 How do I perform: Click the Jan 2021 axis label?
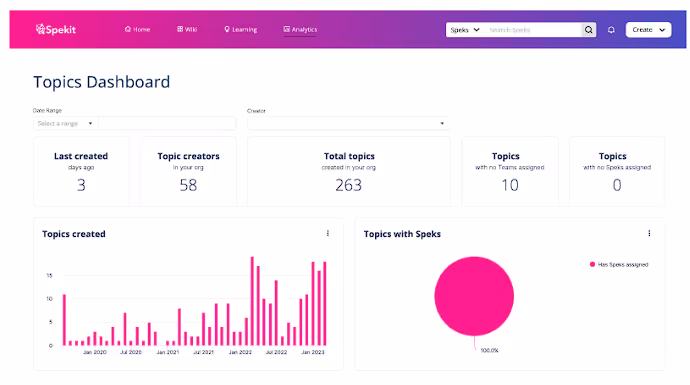pos(168,352)
